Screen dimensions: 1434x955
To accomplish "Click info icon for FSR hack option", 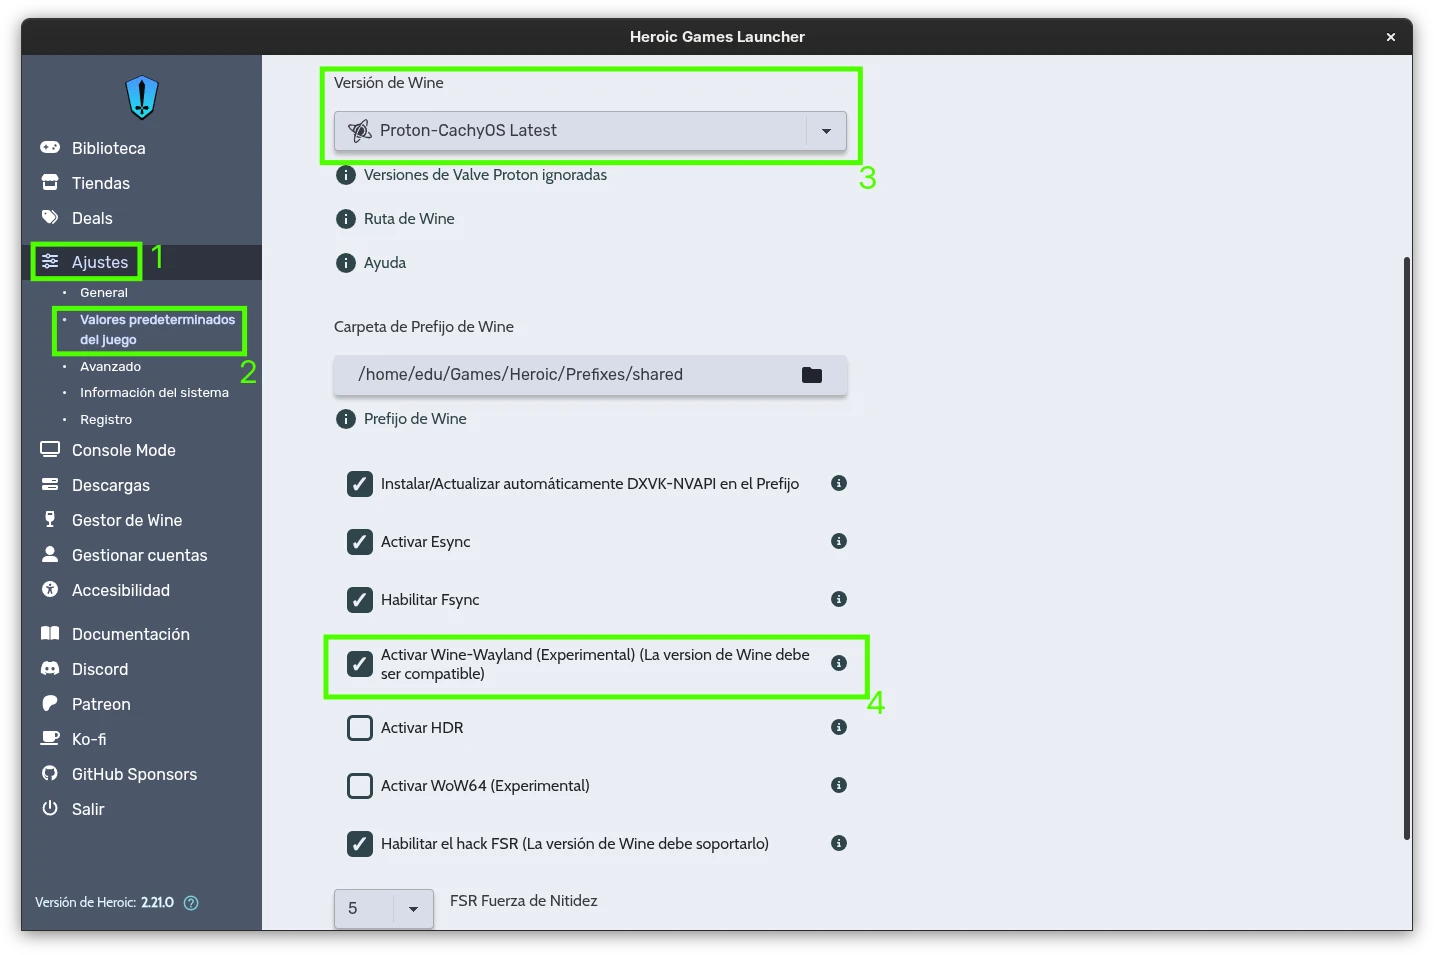I will pyautogui.click(x=839, y=843).
